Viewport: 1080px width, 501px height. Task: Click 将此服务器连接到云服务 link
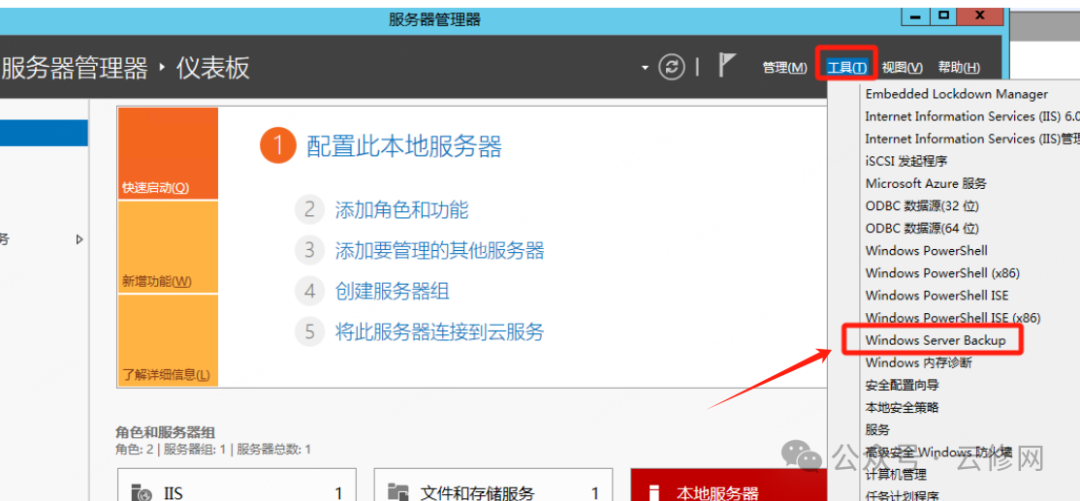pos(439,332)
